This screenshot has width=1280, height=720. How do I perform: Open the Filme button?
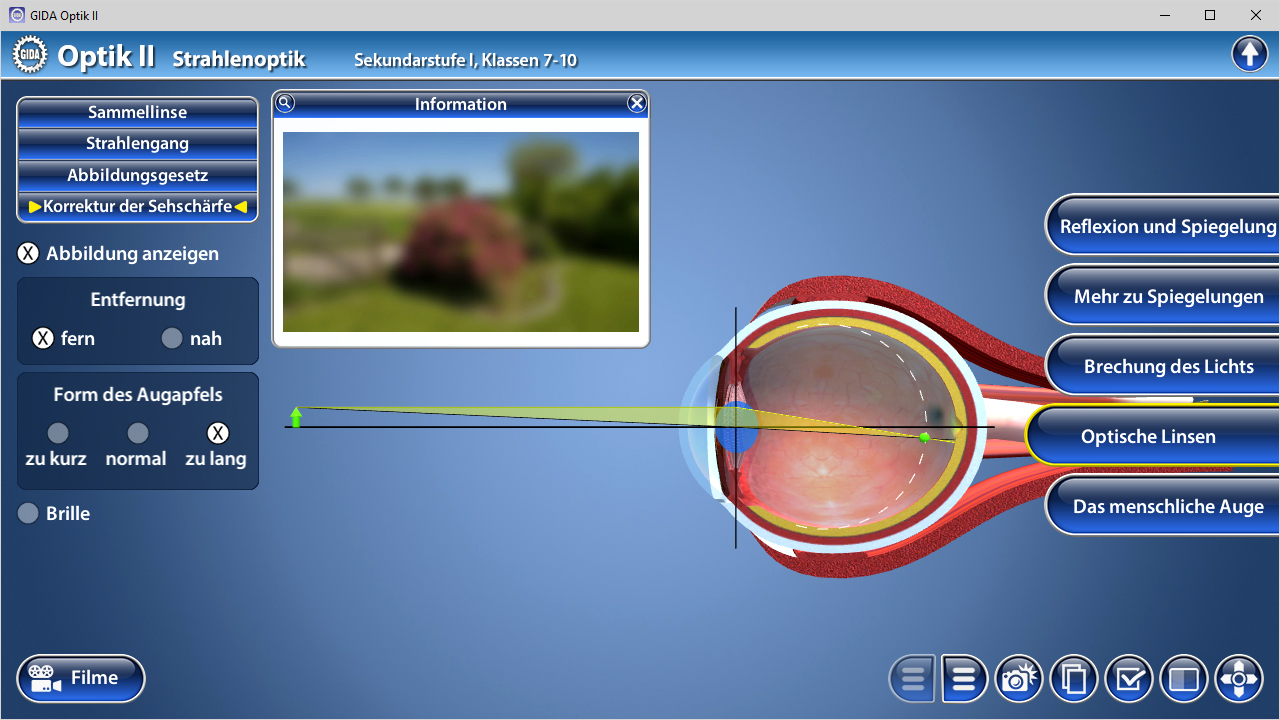coord(81,679)
